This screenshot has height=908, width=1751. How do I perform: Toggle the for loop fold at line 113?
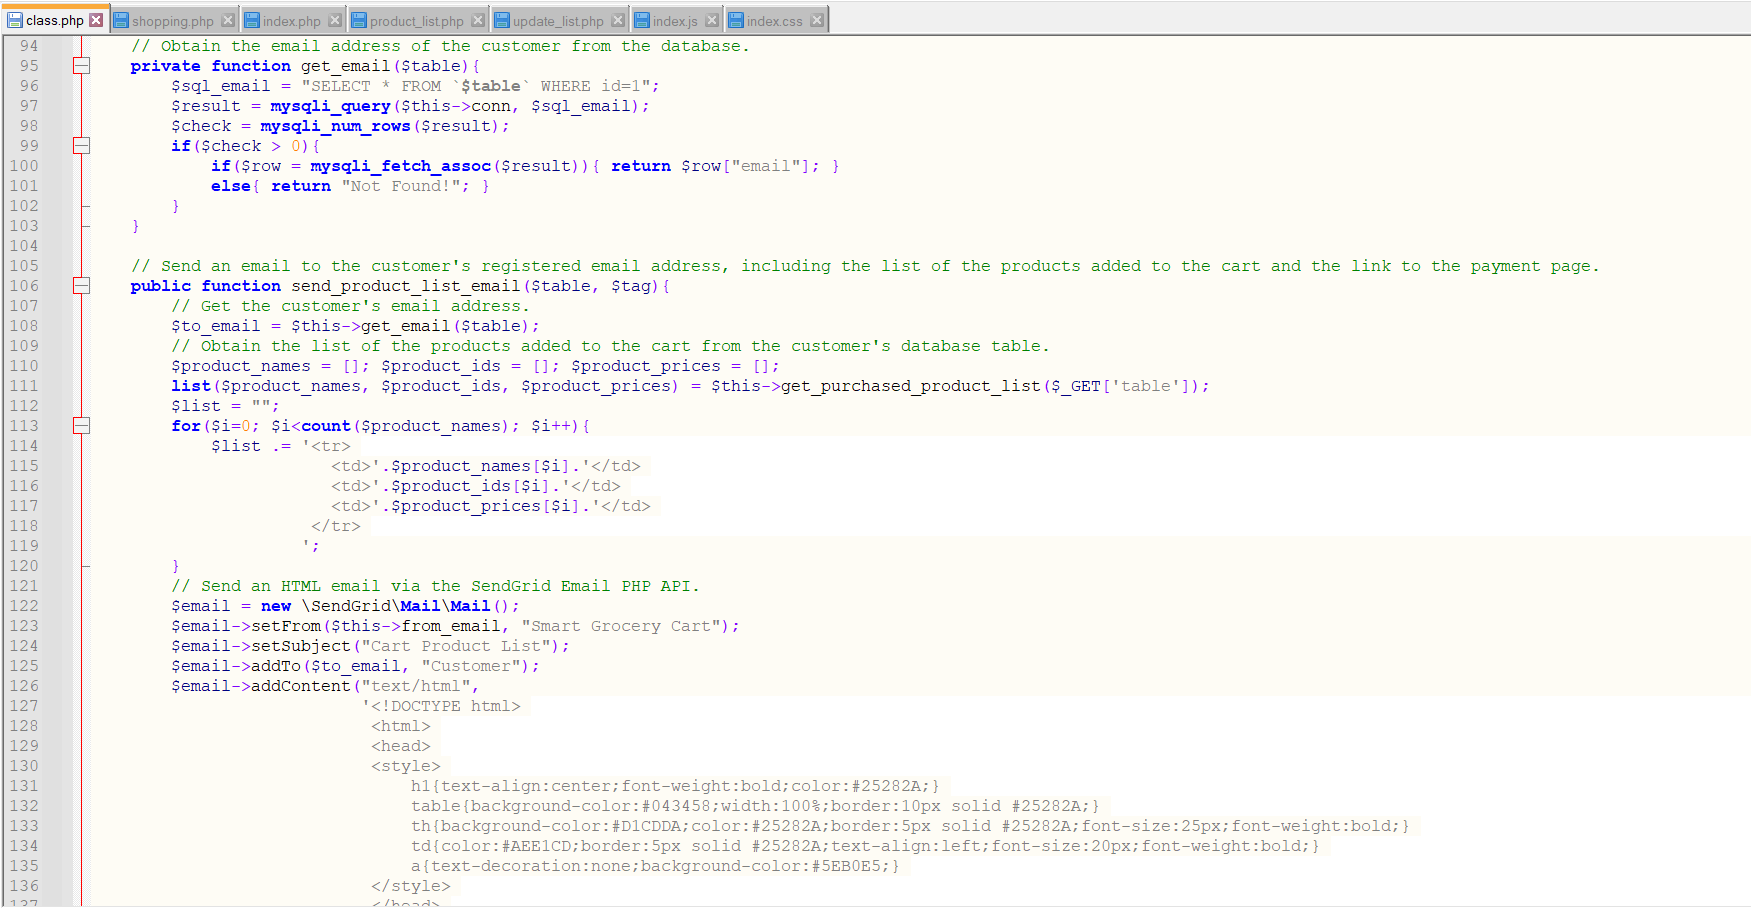pos(81,425)
